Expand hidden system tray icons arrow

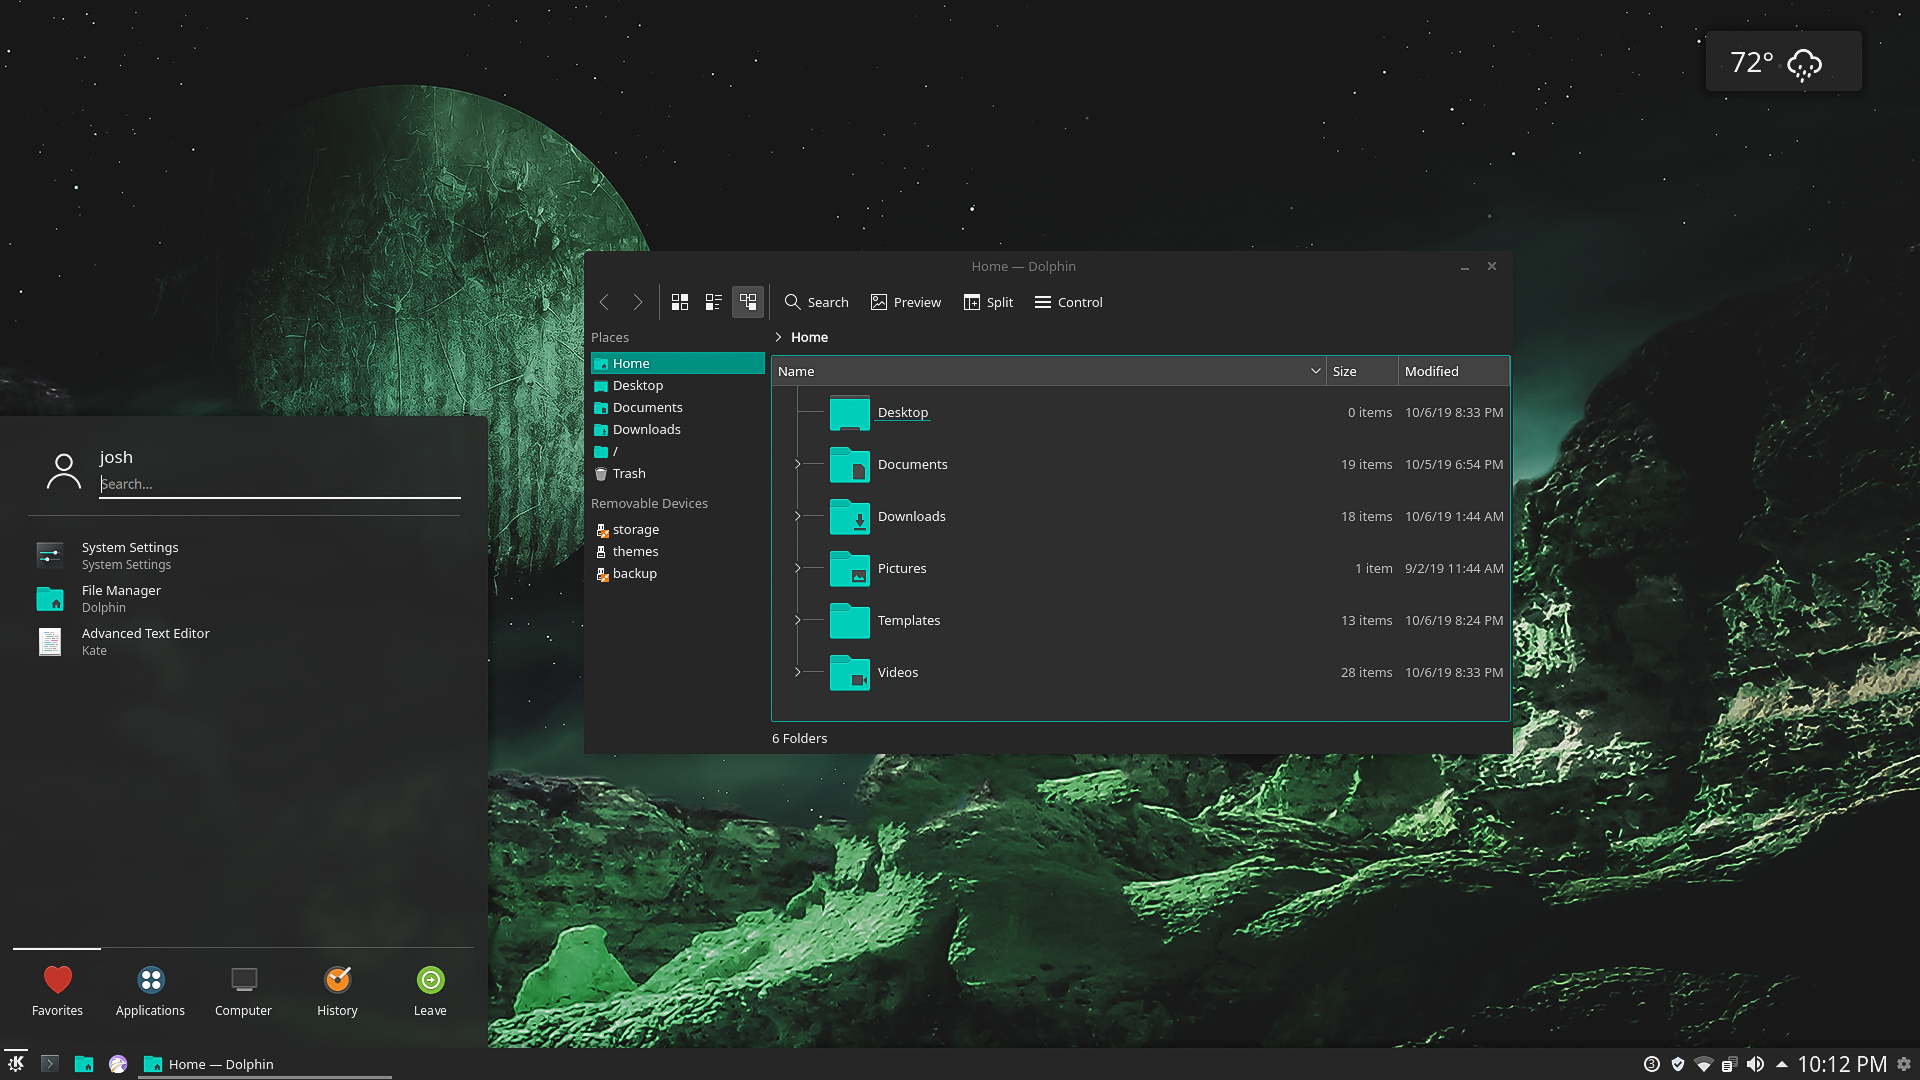[1782, 1064]
